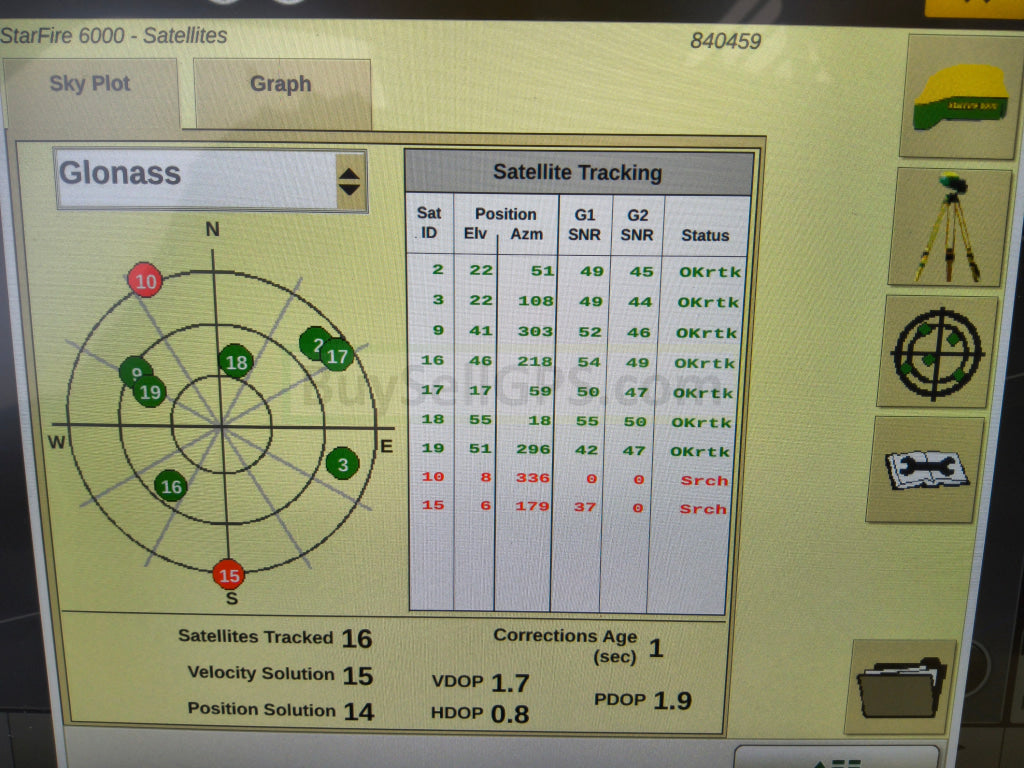Screen dimensions: 1024x768
Task: Click green satellite 18 marker
Action: tap(236, 363)
